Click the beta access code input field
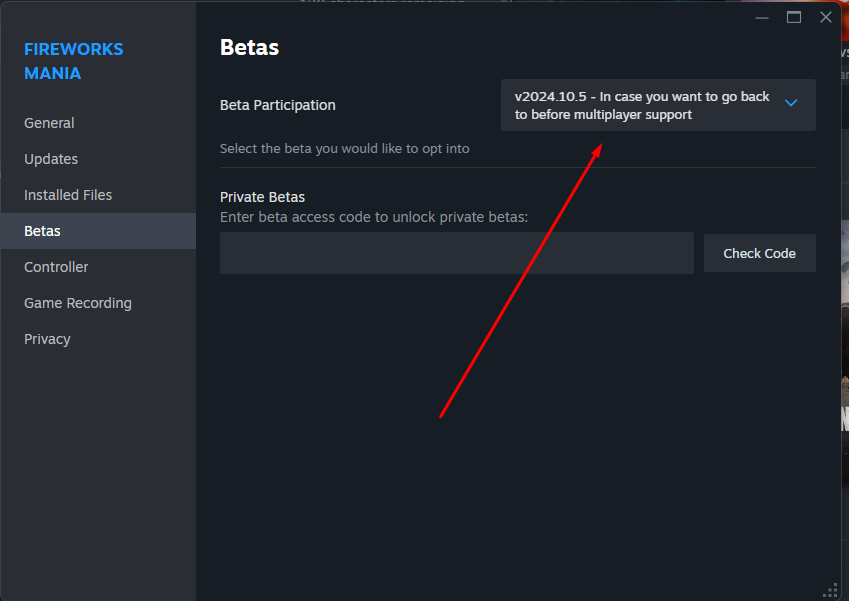849x601 pixels. click(x=456, y=252)
